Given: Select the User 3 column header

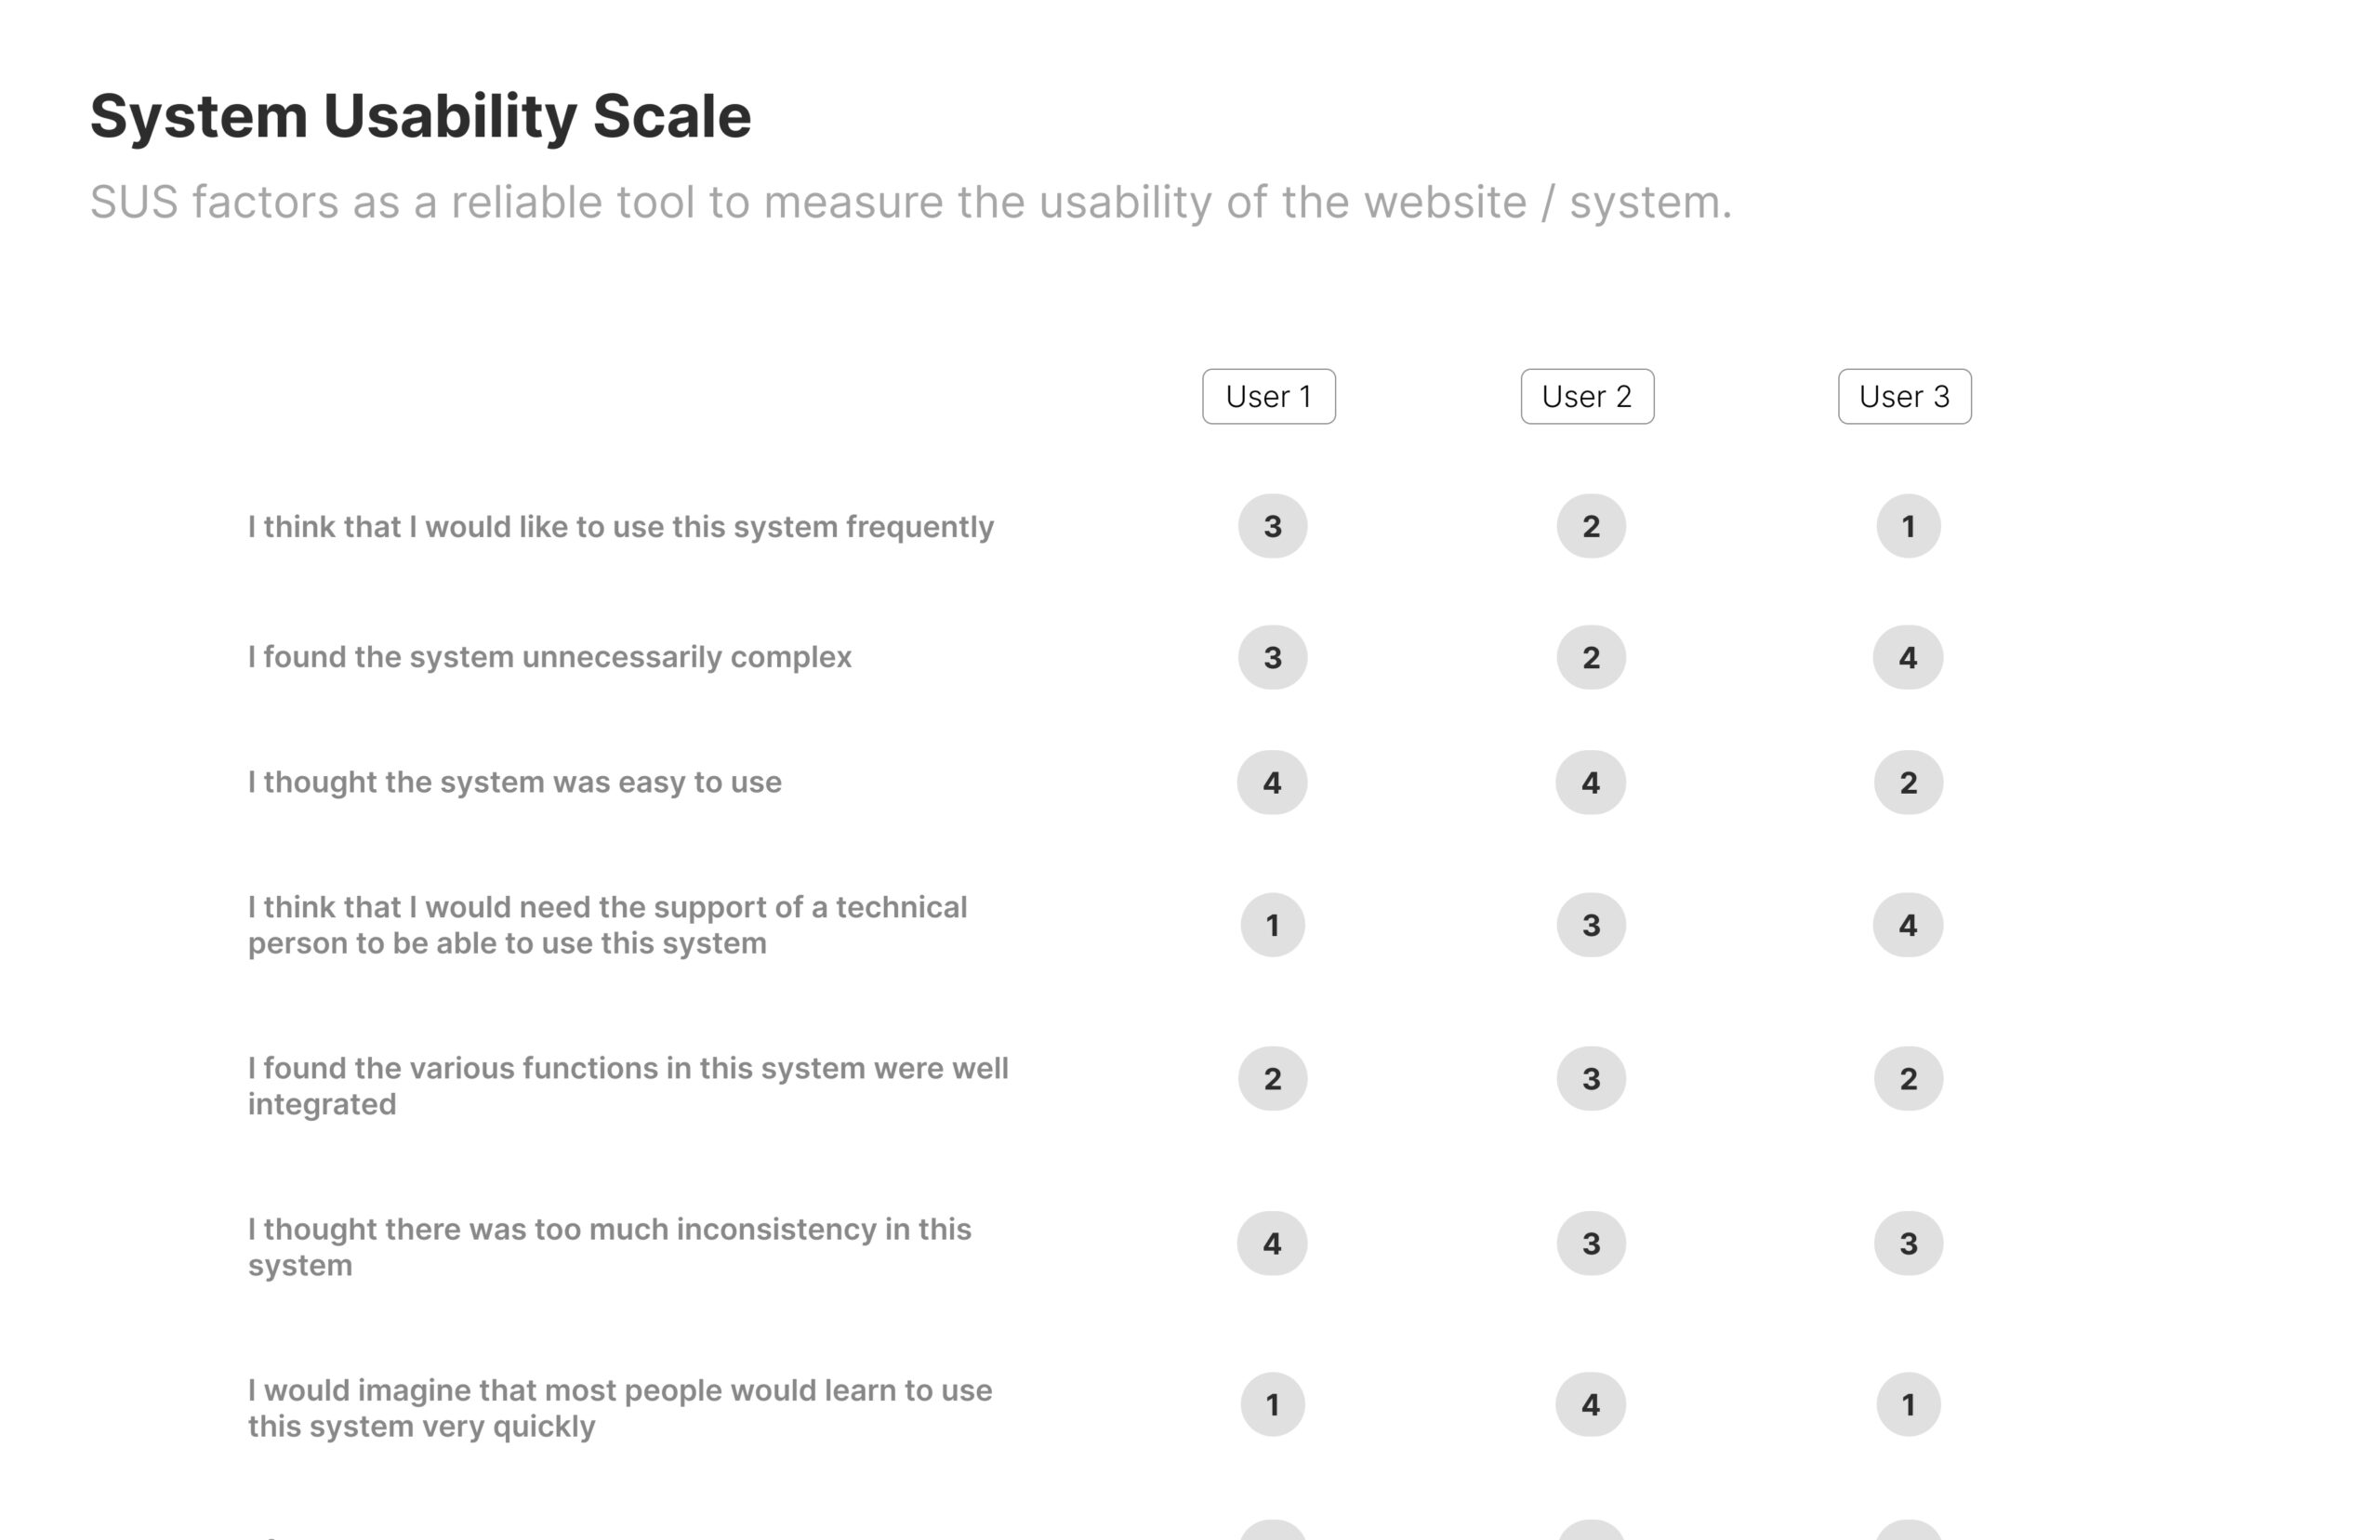Looking at the screenshot, I should pos(1904,397).
